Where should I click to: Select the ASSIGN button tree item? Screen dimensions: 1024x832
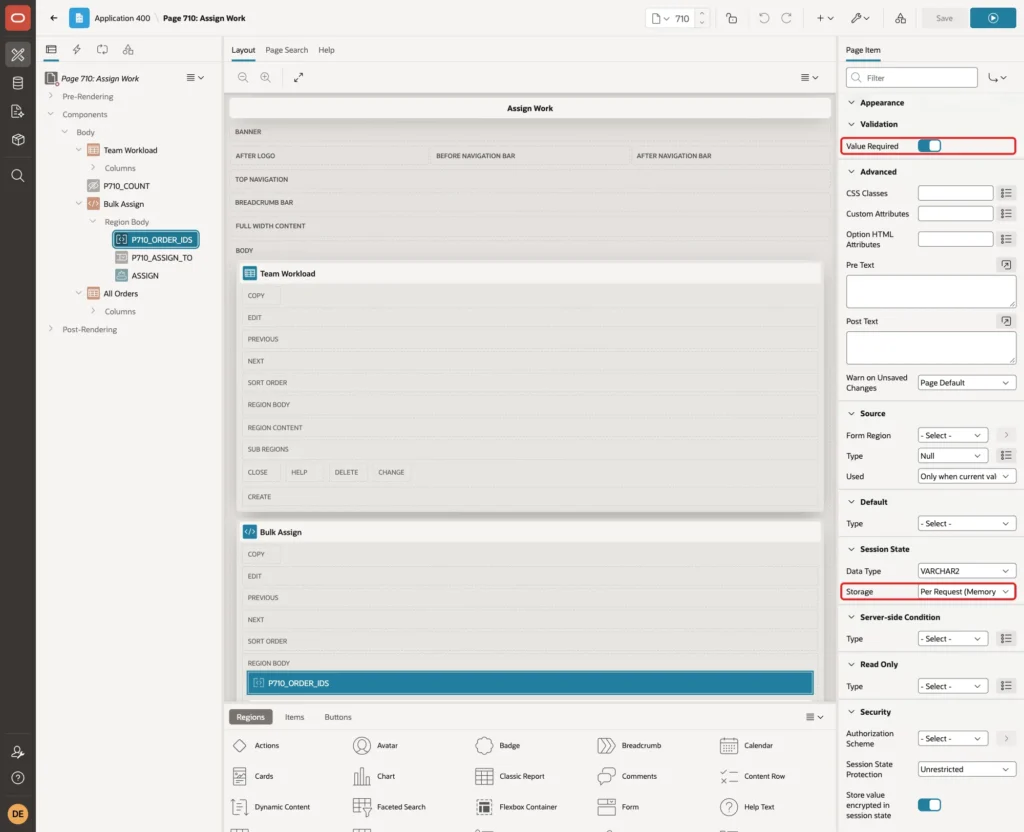tap(144, 276)
